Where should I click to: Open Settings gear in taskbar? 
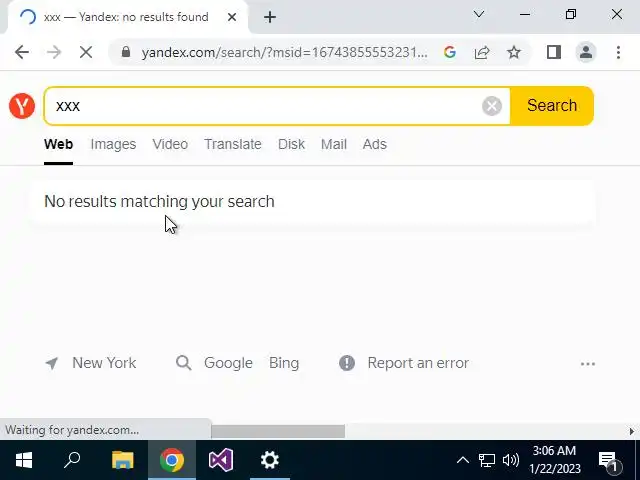pos(269,460)
